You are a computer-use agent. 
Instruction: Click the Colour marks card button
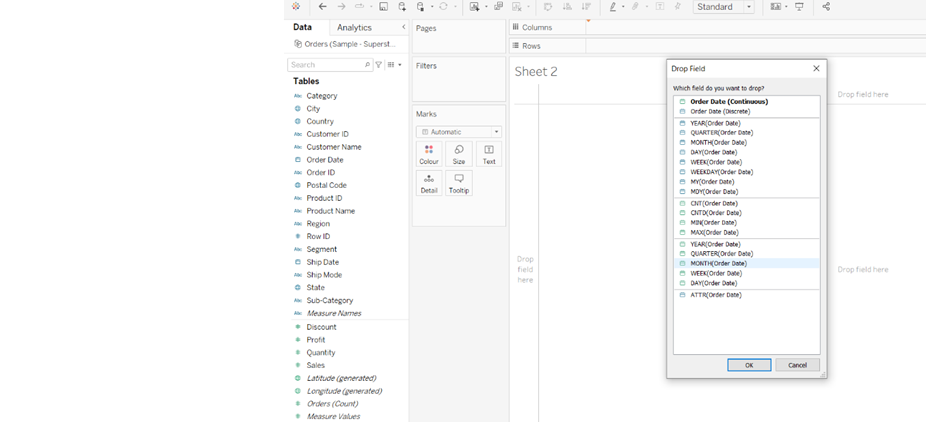coord(429,153)
